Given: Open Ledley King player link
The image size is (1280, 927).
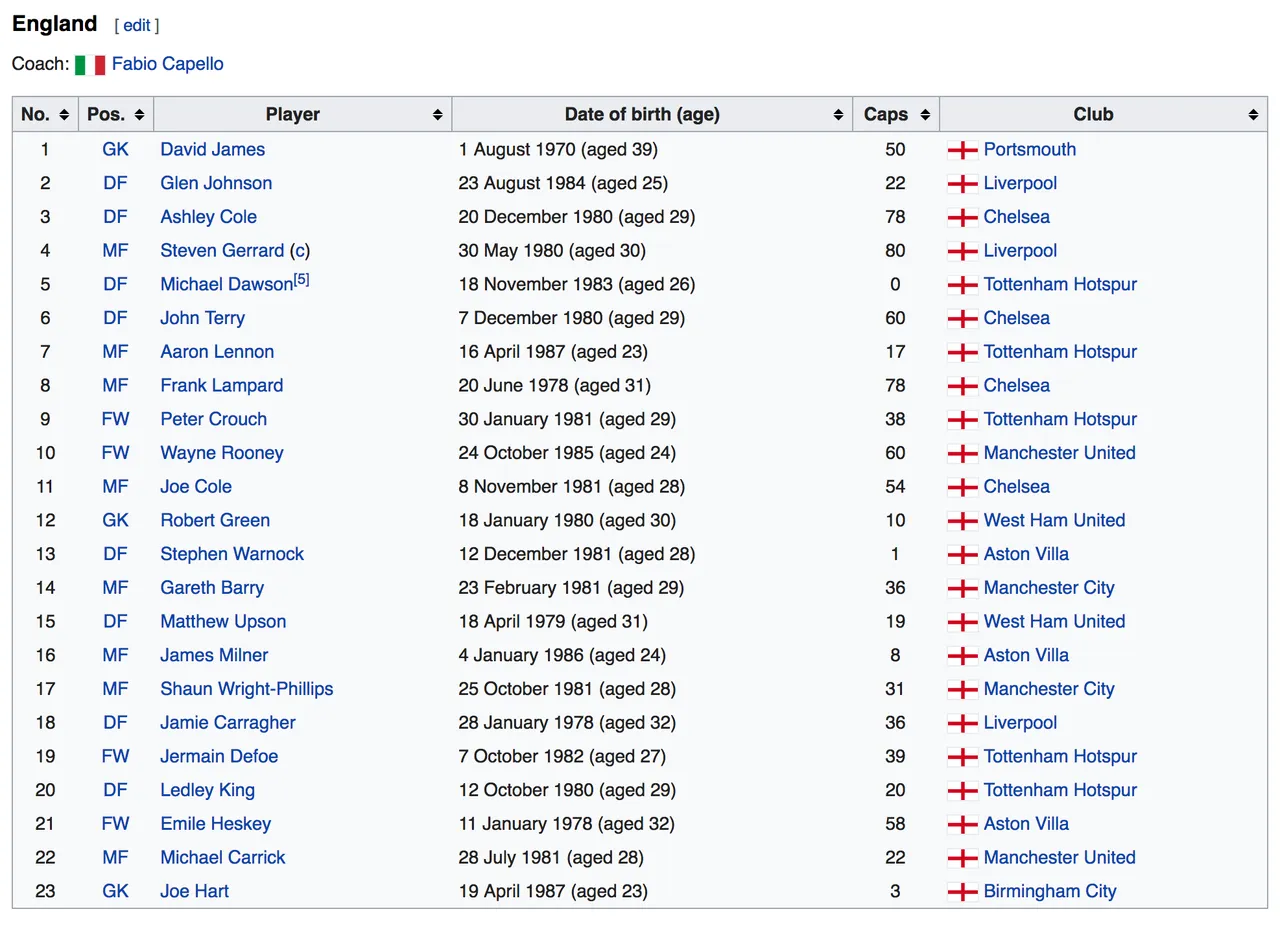Looking at the screenshot, I should point(207,790).
